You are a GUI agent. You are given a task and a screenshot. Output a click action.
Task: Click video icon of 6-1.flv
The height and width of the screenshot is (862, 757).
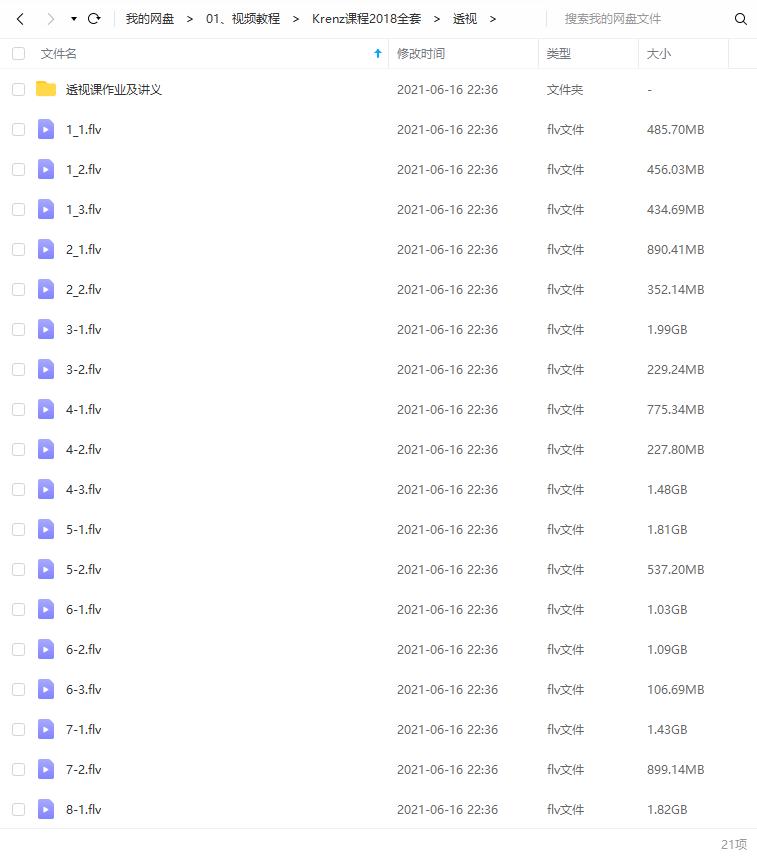coord(46,609)
